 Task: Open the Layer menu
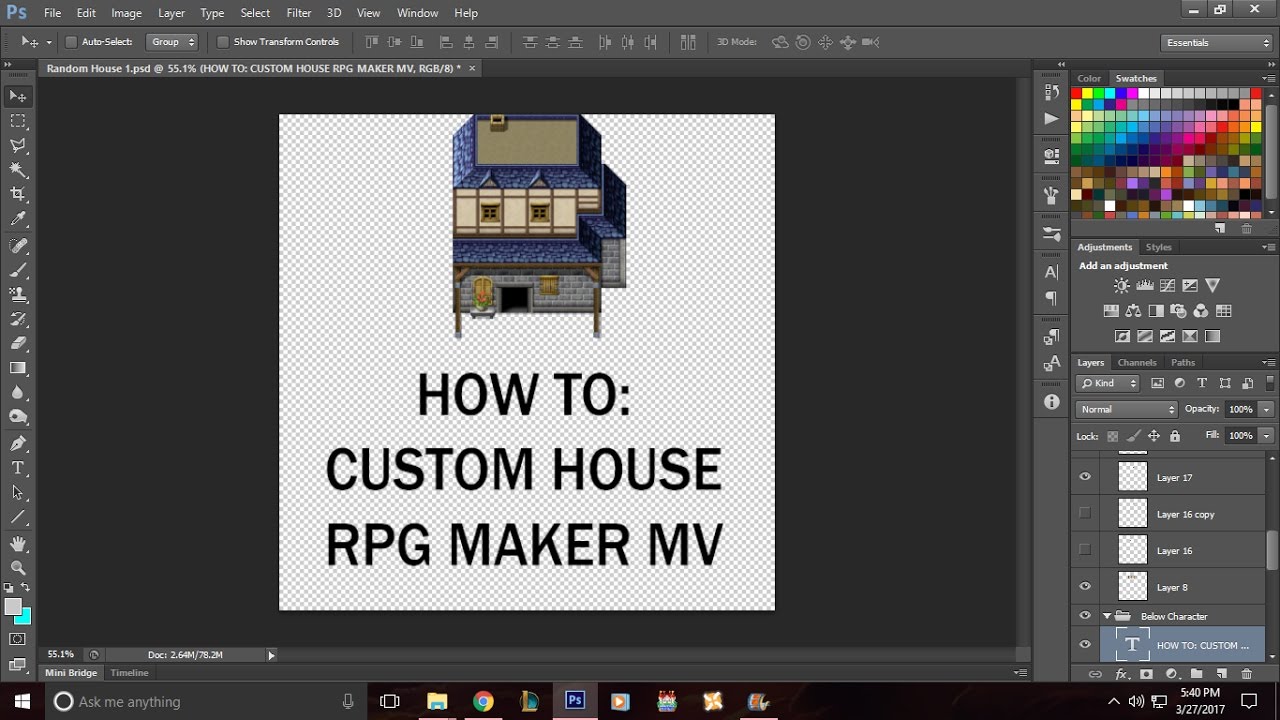pos(171,13)
